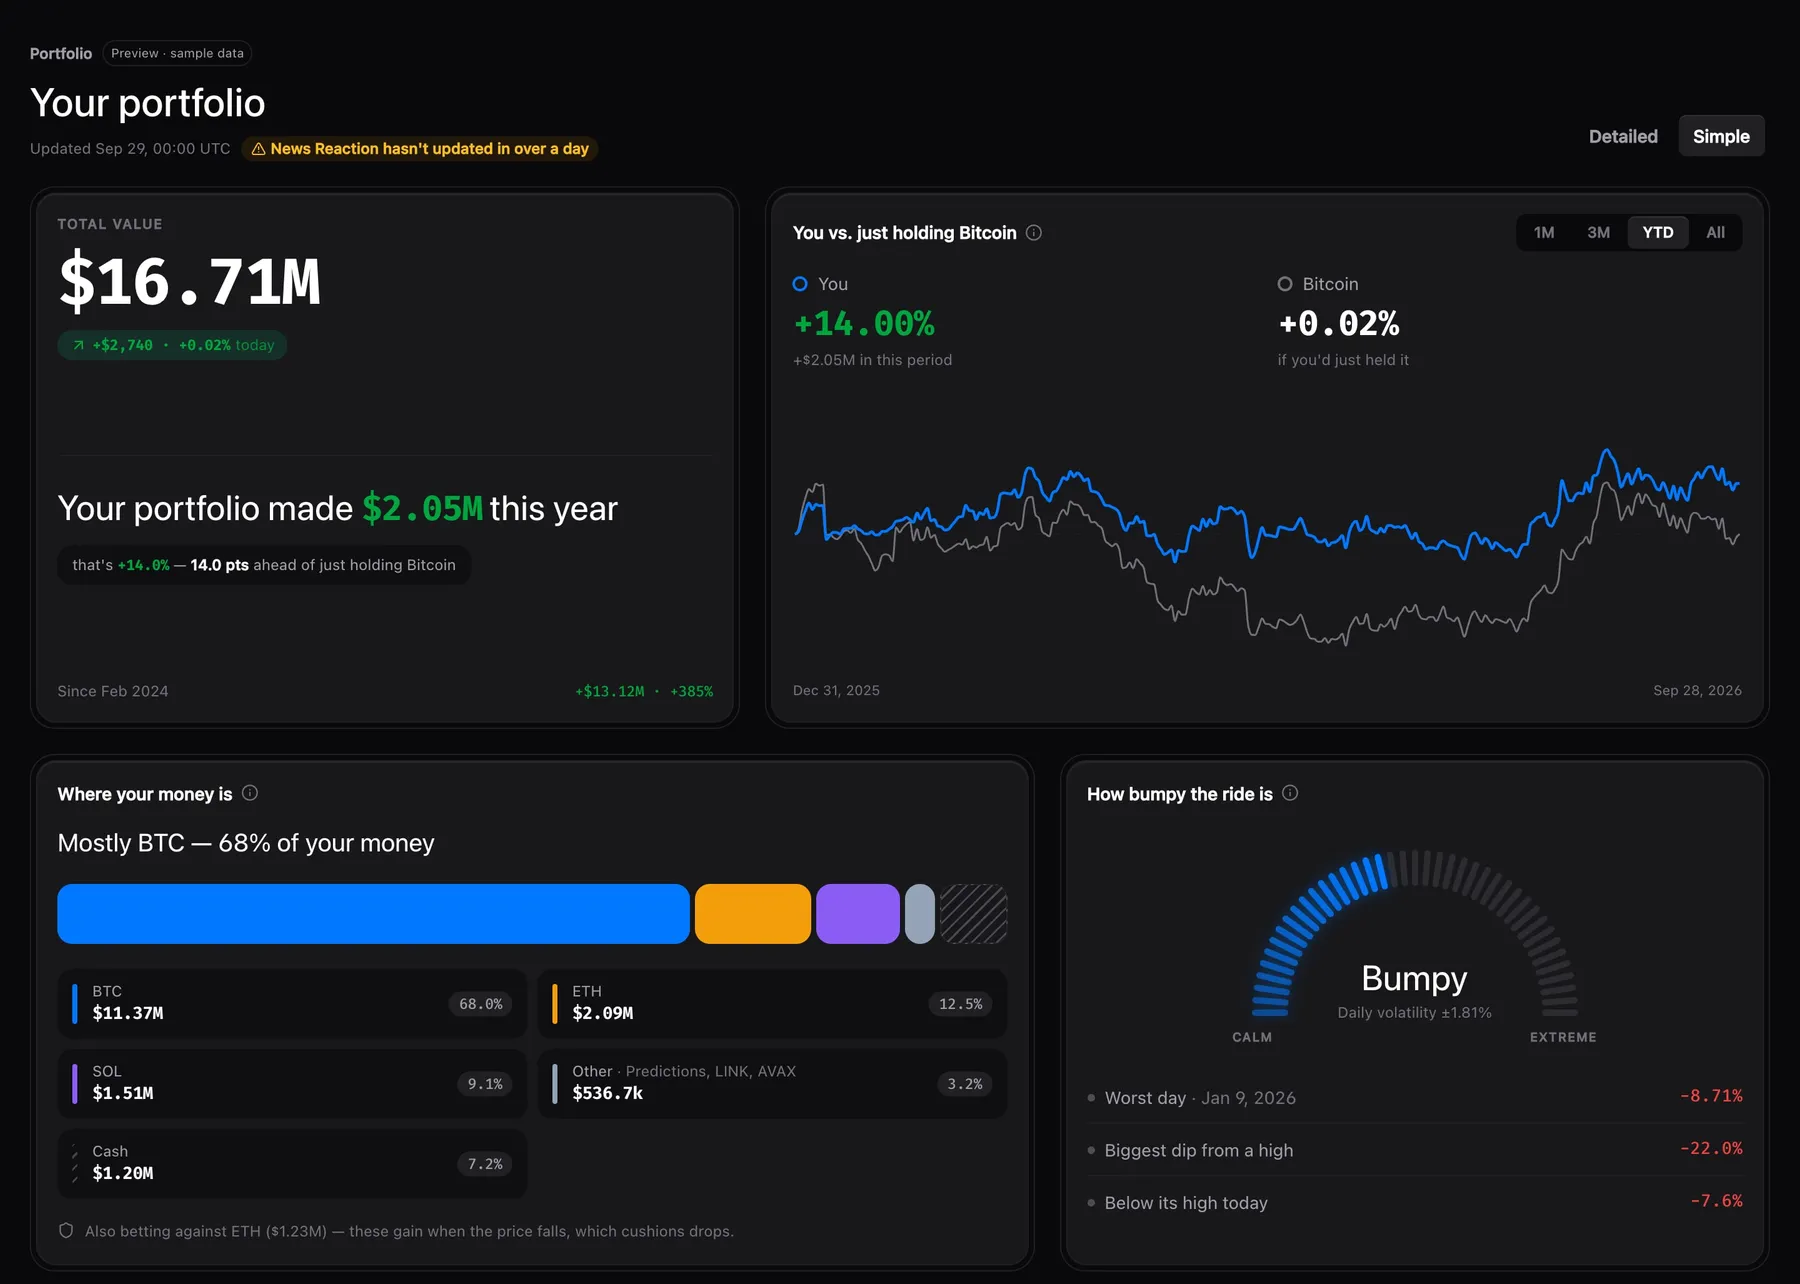Click the 'Preview · sample data' badge

pyautogui.click(x=177, y=53)
